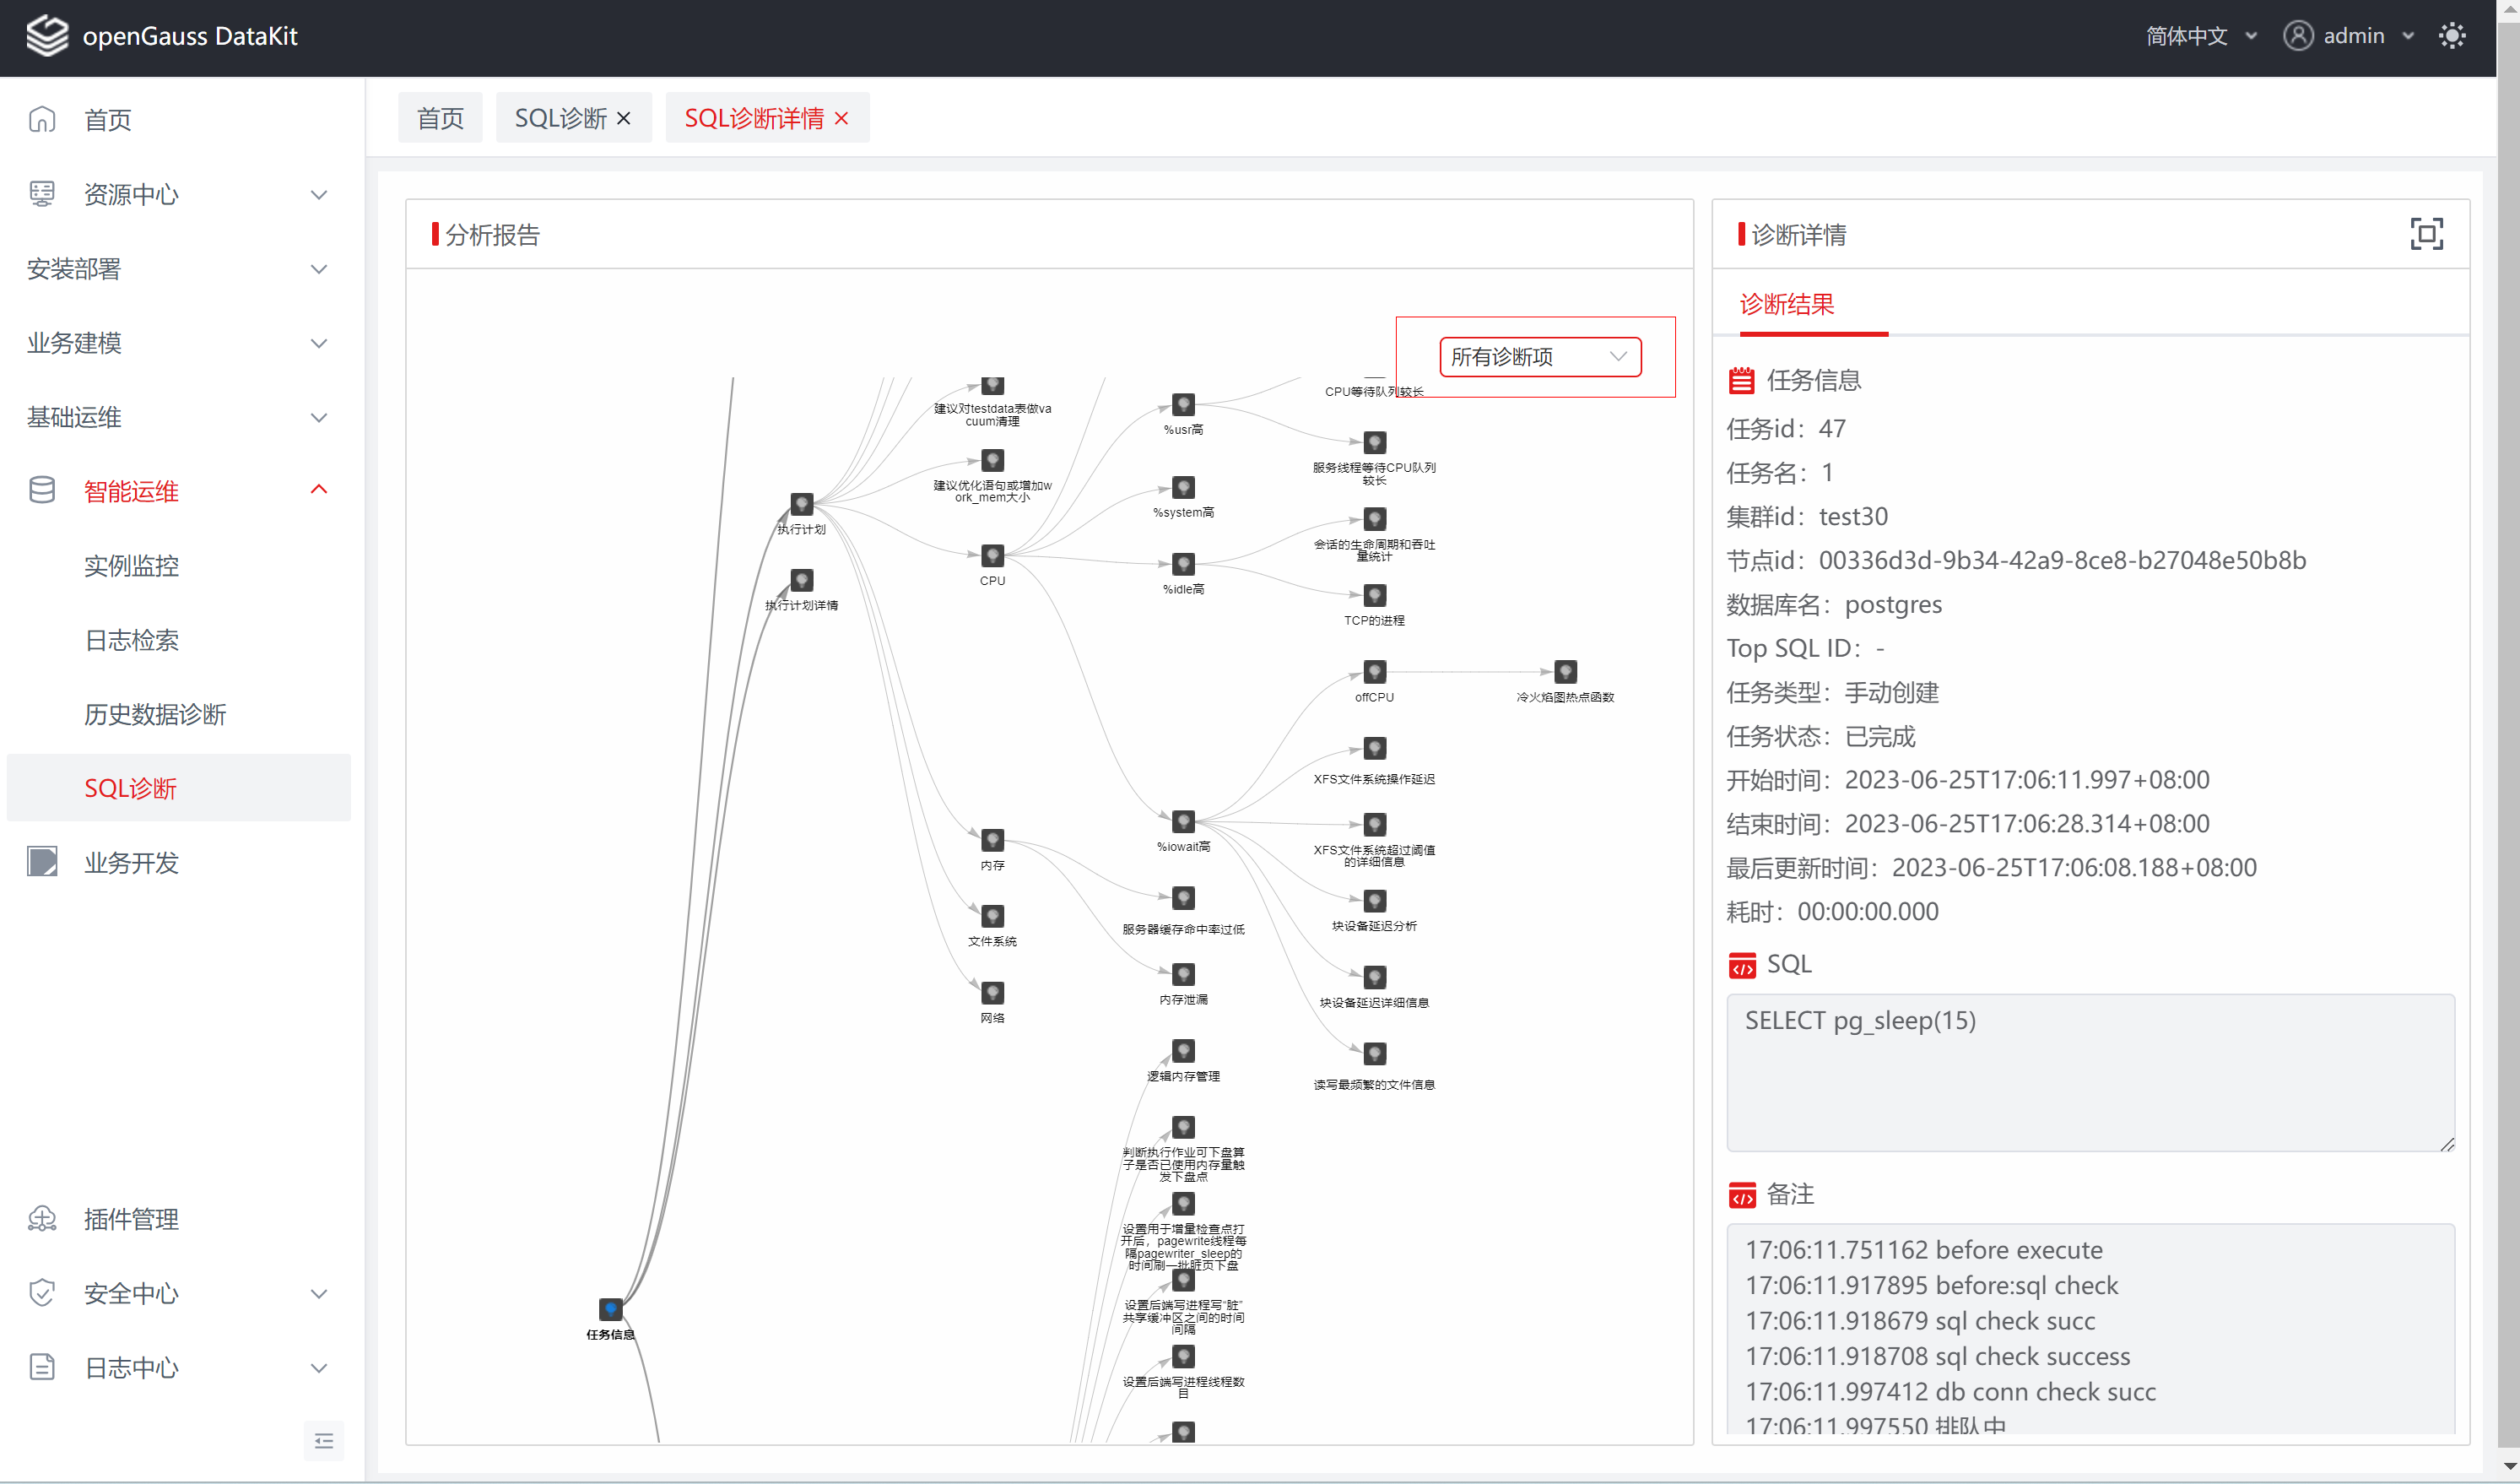Select the 任务信息 blue node icon
Image resolution: width=2520 pixels, height=1484 pixels.
(610, 1309)
